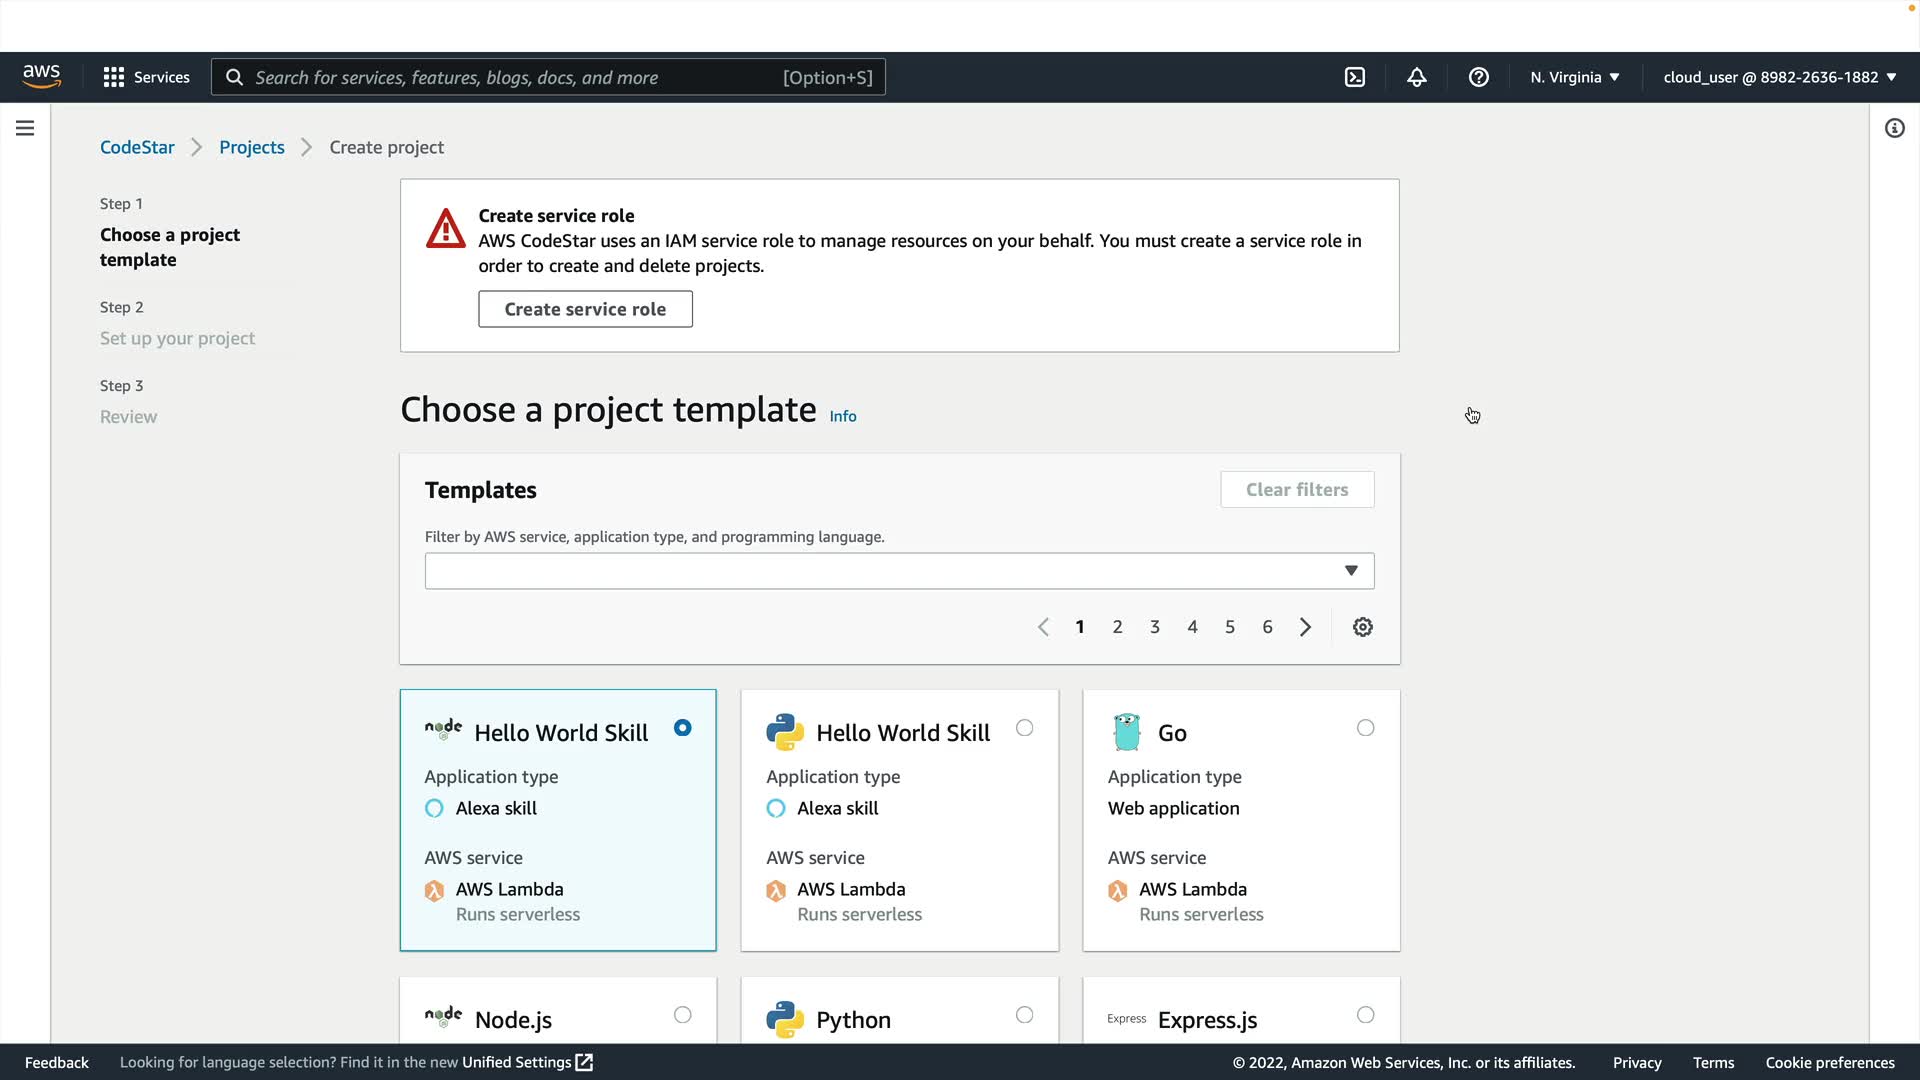
Task: Open the Info link beside heading
Action: point(842,416)
